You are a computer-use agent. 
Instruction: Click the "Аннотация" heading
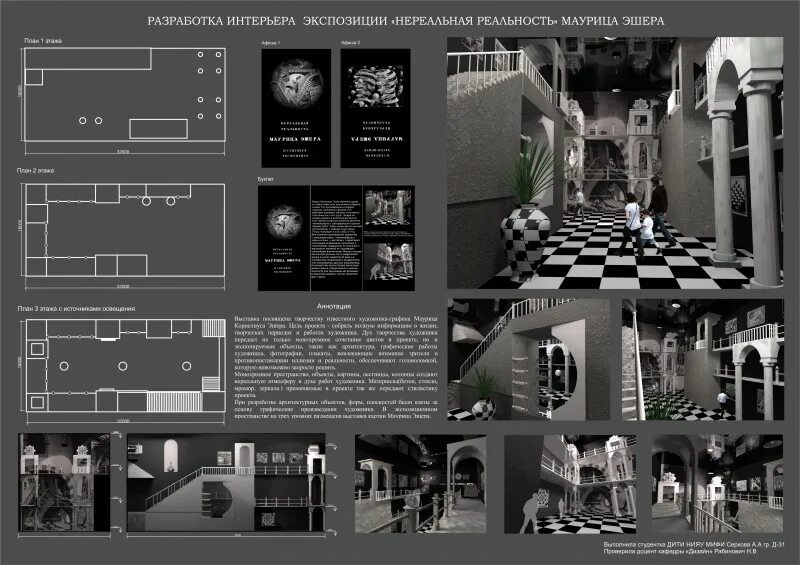pyautogui.click(x=334, y=306)
